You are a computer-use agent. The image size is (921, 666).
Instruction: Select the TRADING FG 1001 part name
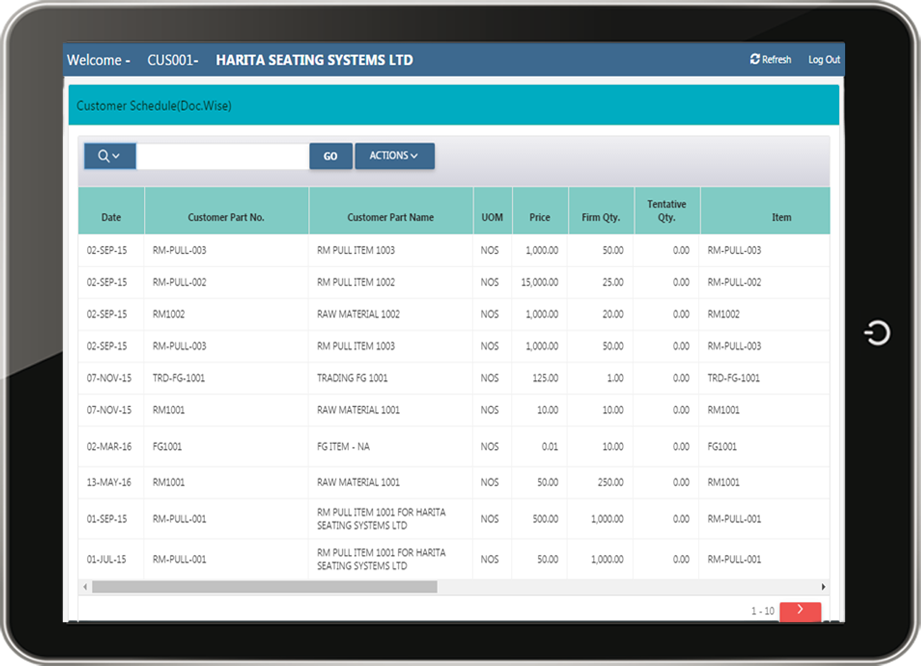tap(352, 378)
